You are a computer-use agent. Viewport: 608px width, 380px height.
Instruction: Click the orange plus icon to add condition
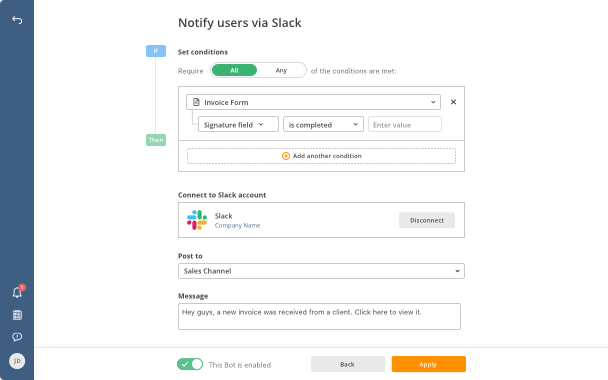(286, 156)
